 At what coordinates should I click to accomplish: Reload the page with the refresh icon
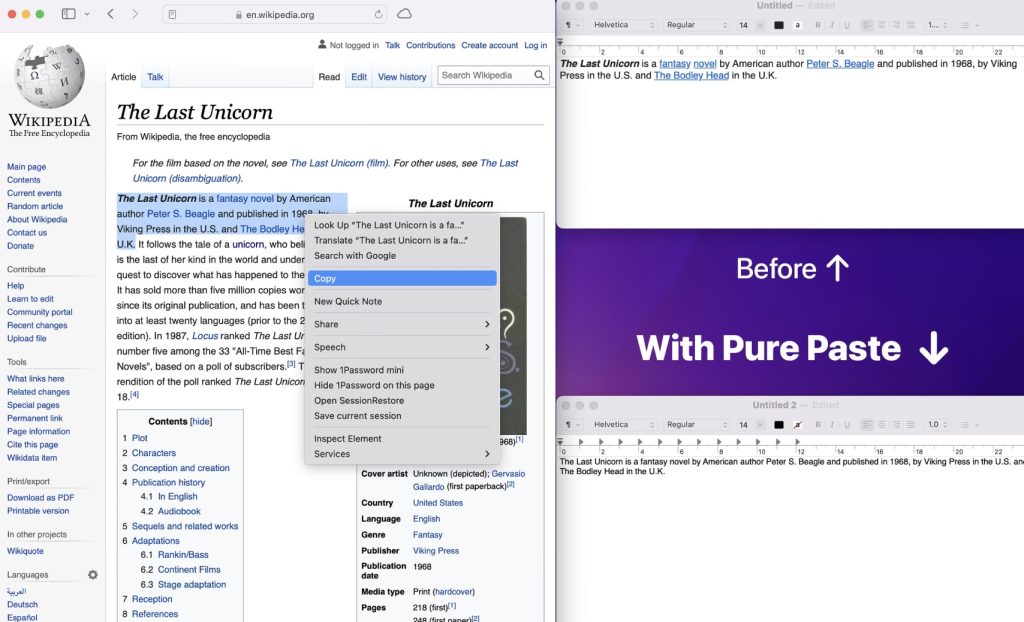(378, 14)
